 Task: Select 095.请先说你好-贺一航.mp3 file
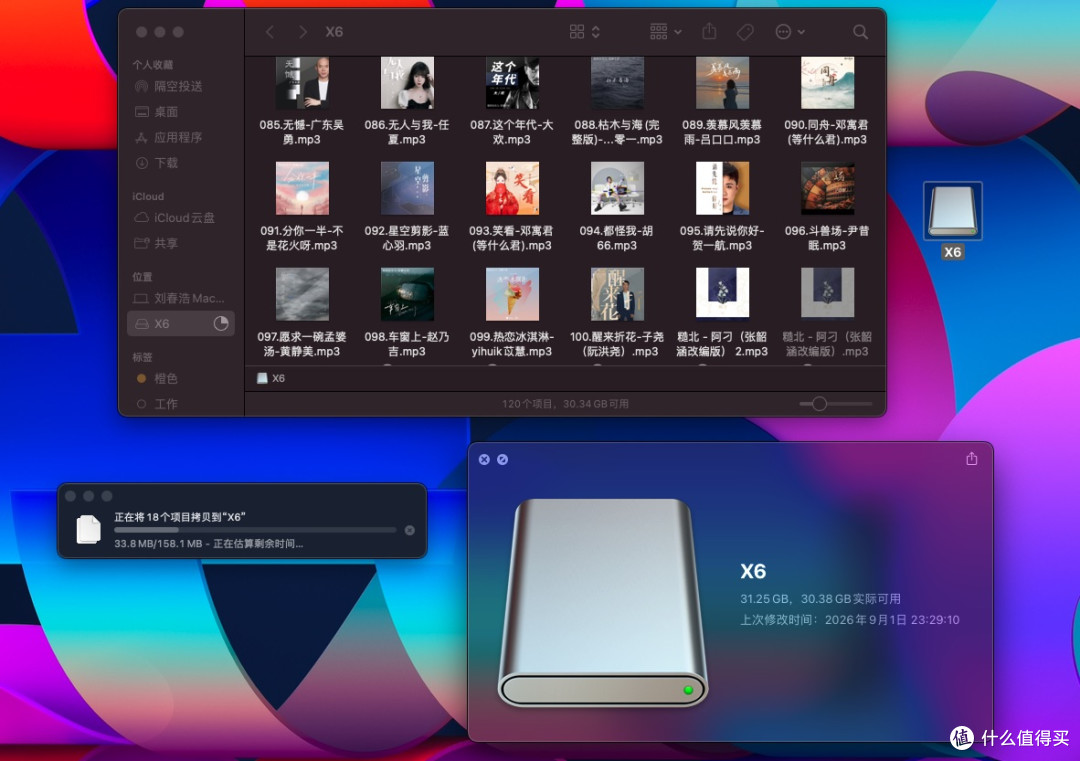tap(722, 207)
